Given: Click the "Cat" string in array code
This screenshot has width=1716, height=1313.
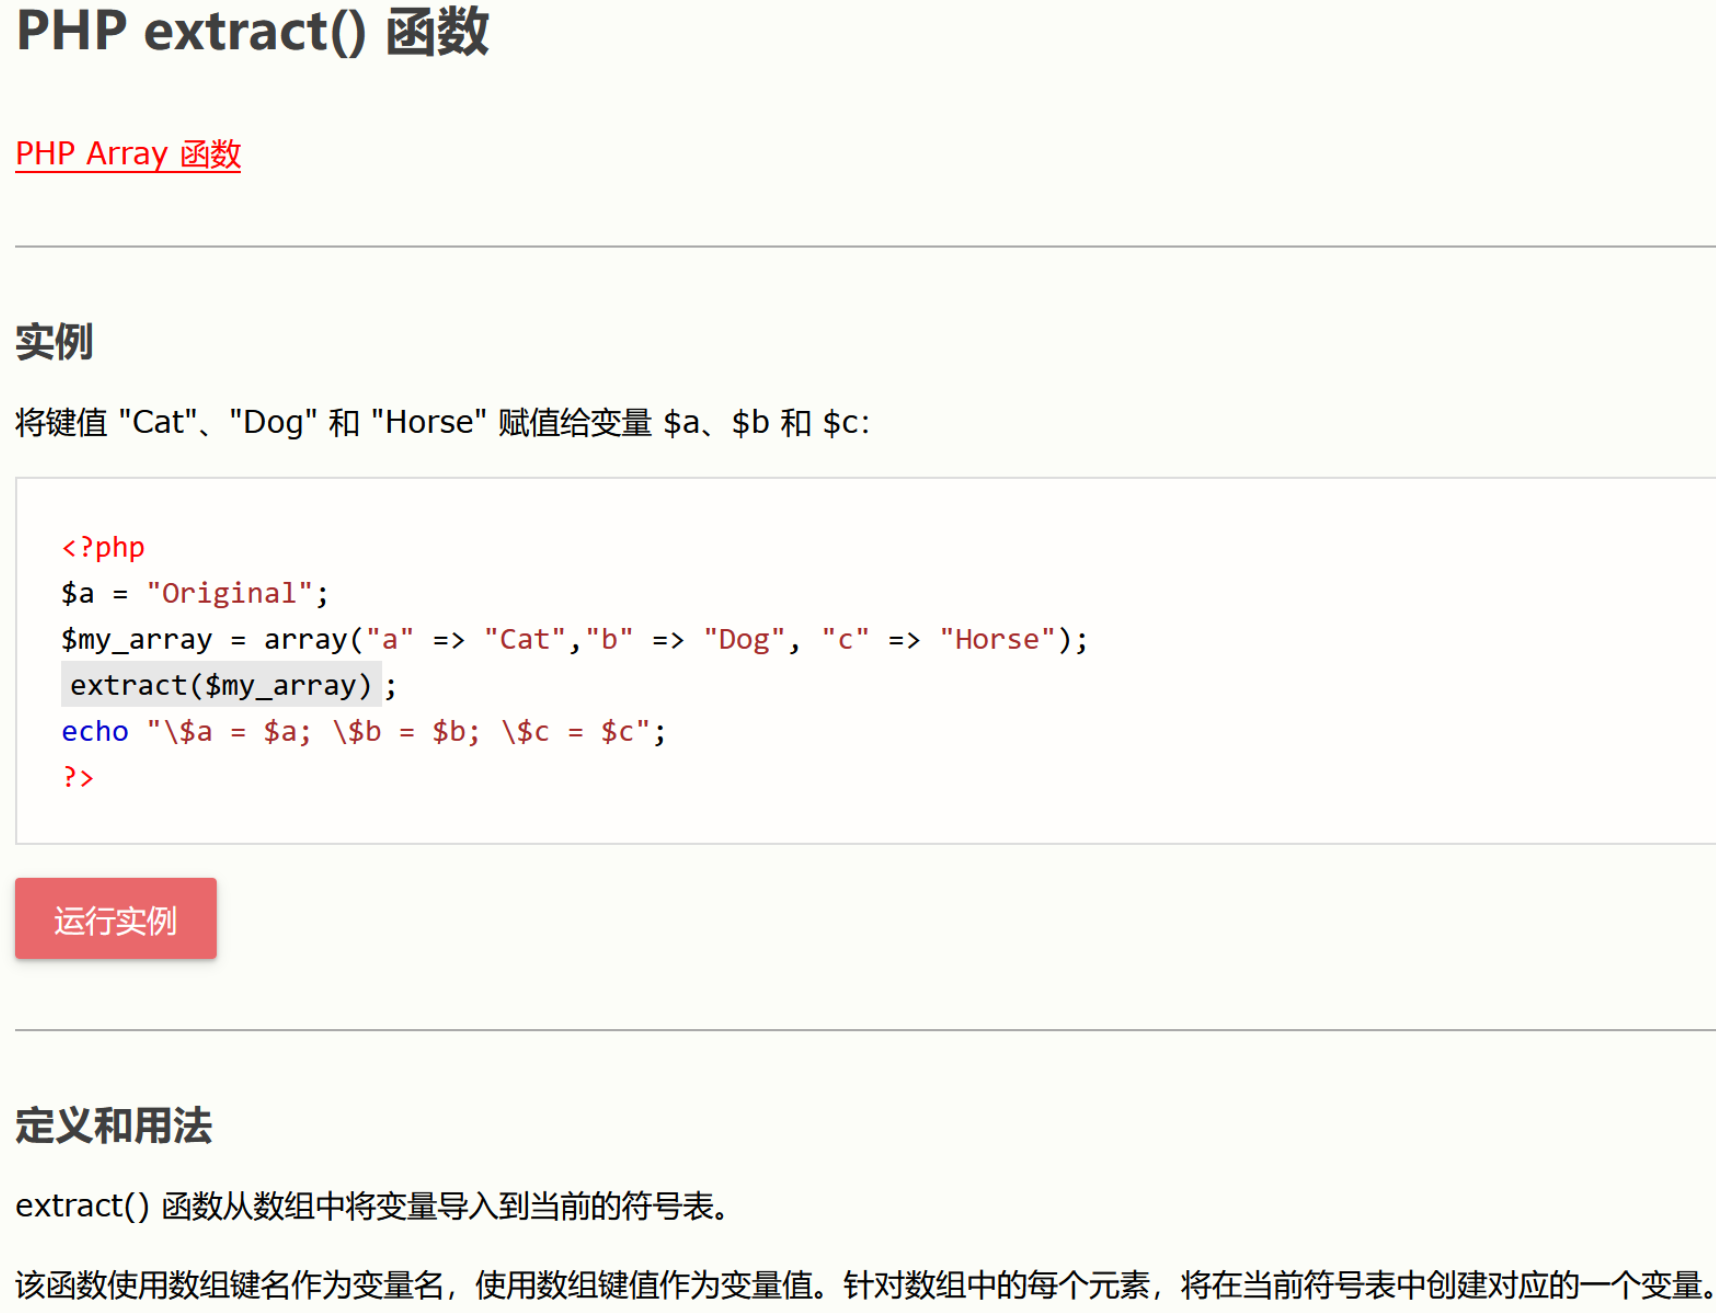Looking at the screenshot, I should [524, 639].
